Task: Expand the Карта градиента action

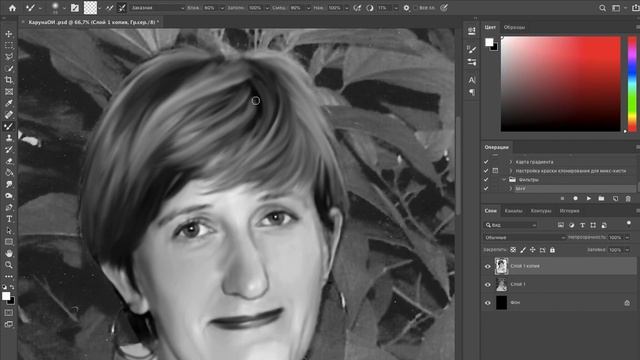Action: pos(510,162)
